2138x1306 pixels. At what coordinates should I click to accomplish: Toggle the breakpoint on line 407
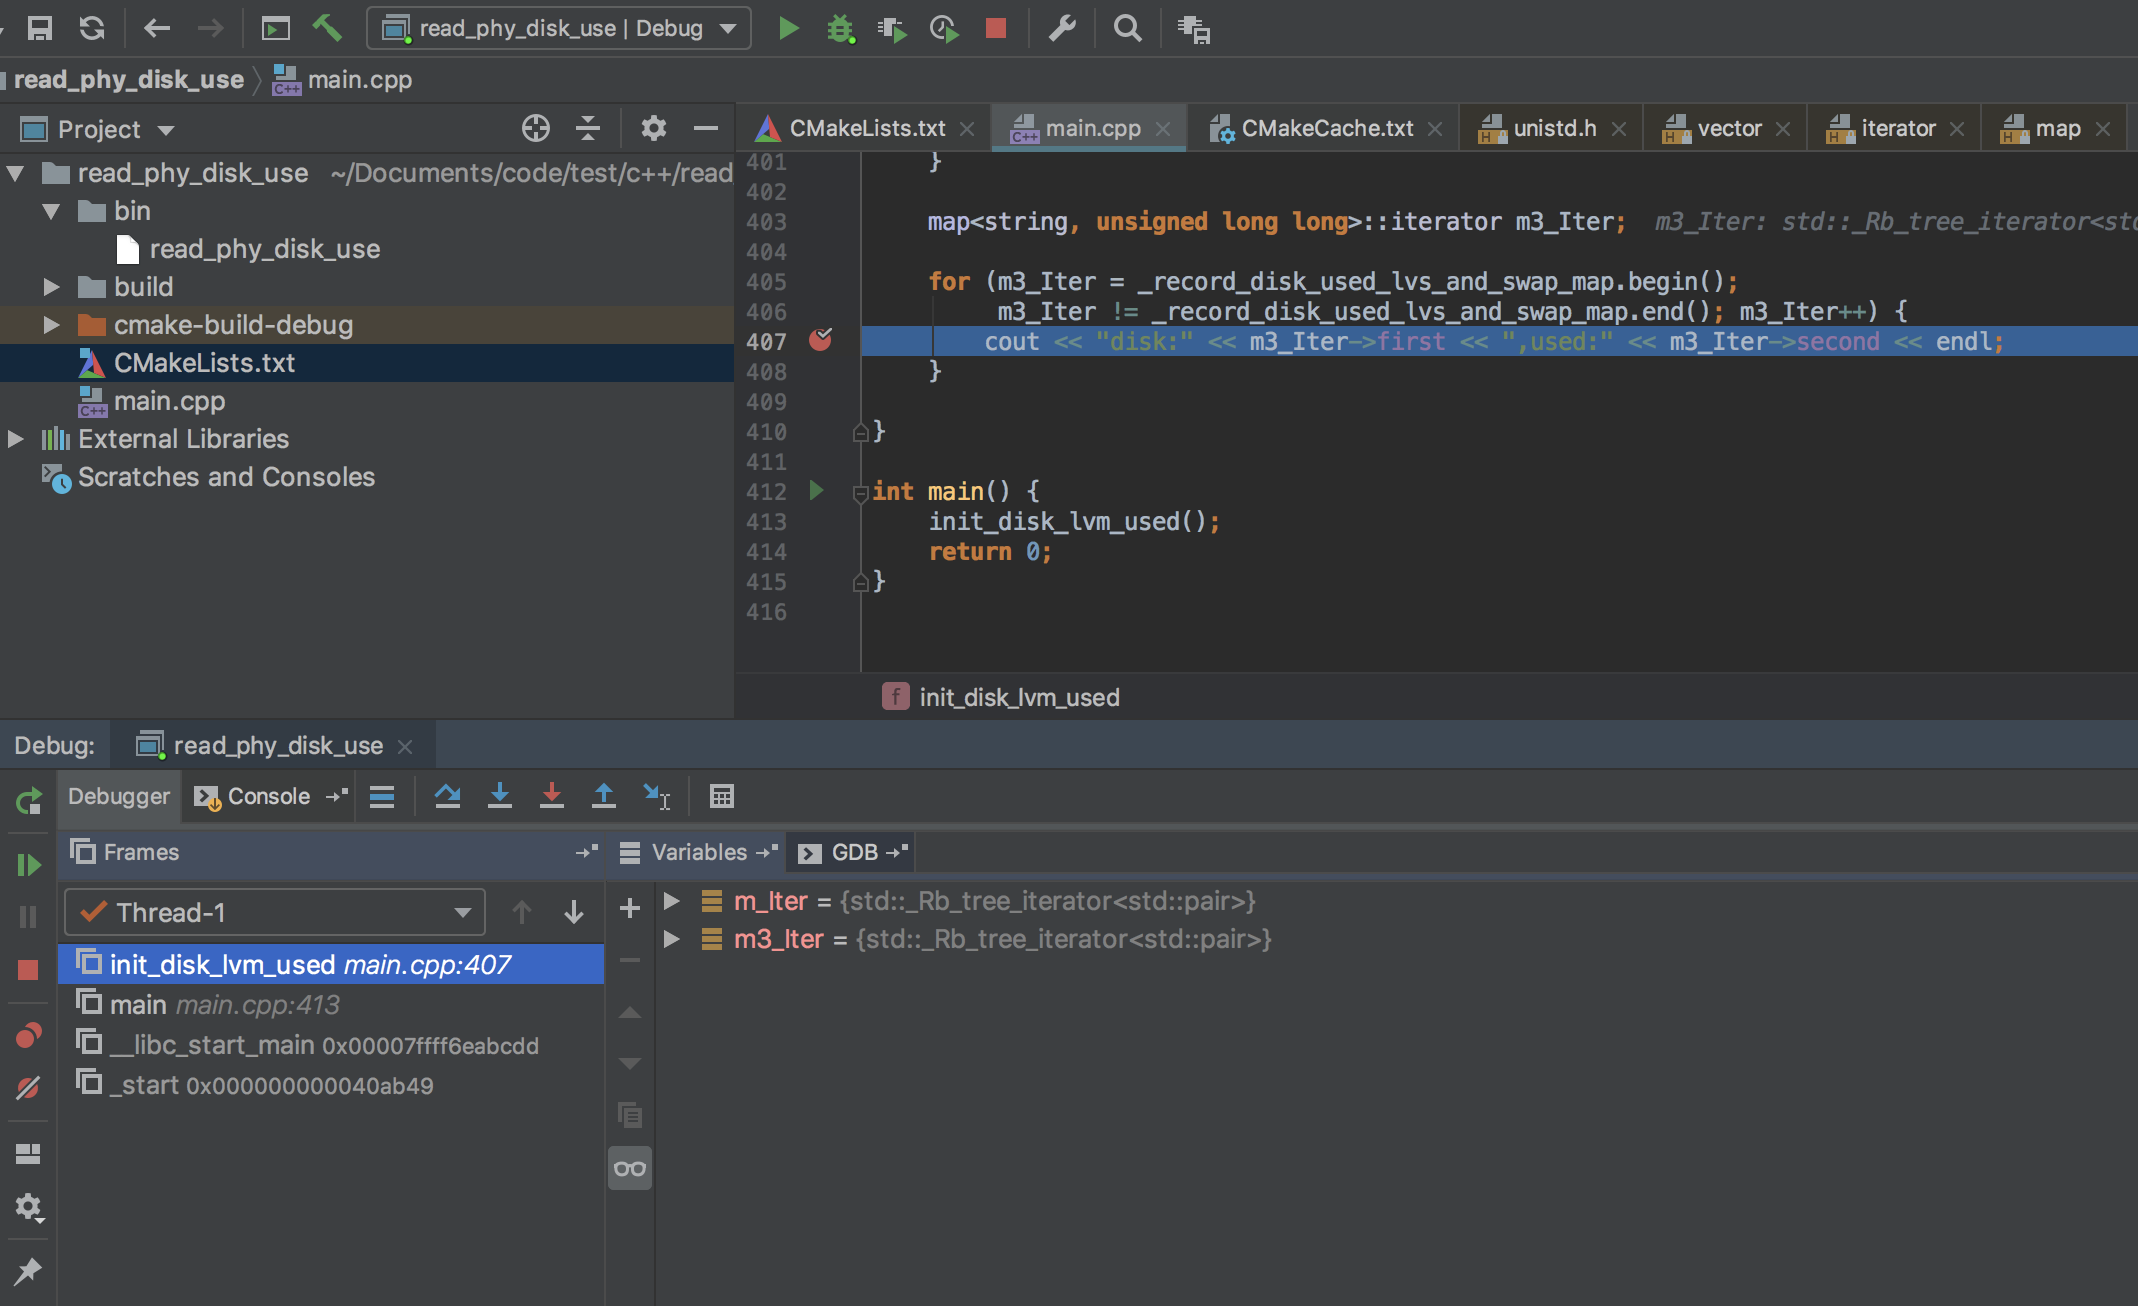pos(820,341)
